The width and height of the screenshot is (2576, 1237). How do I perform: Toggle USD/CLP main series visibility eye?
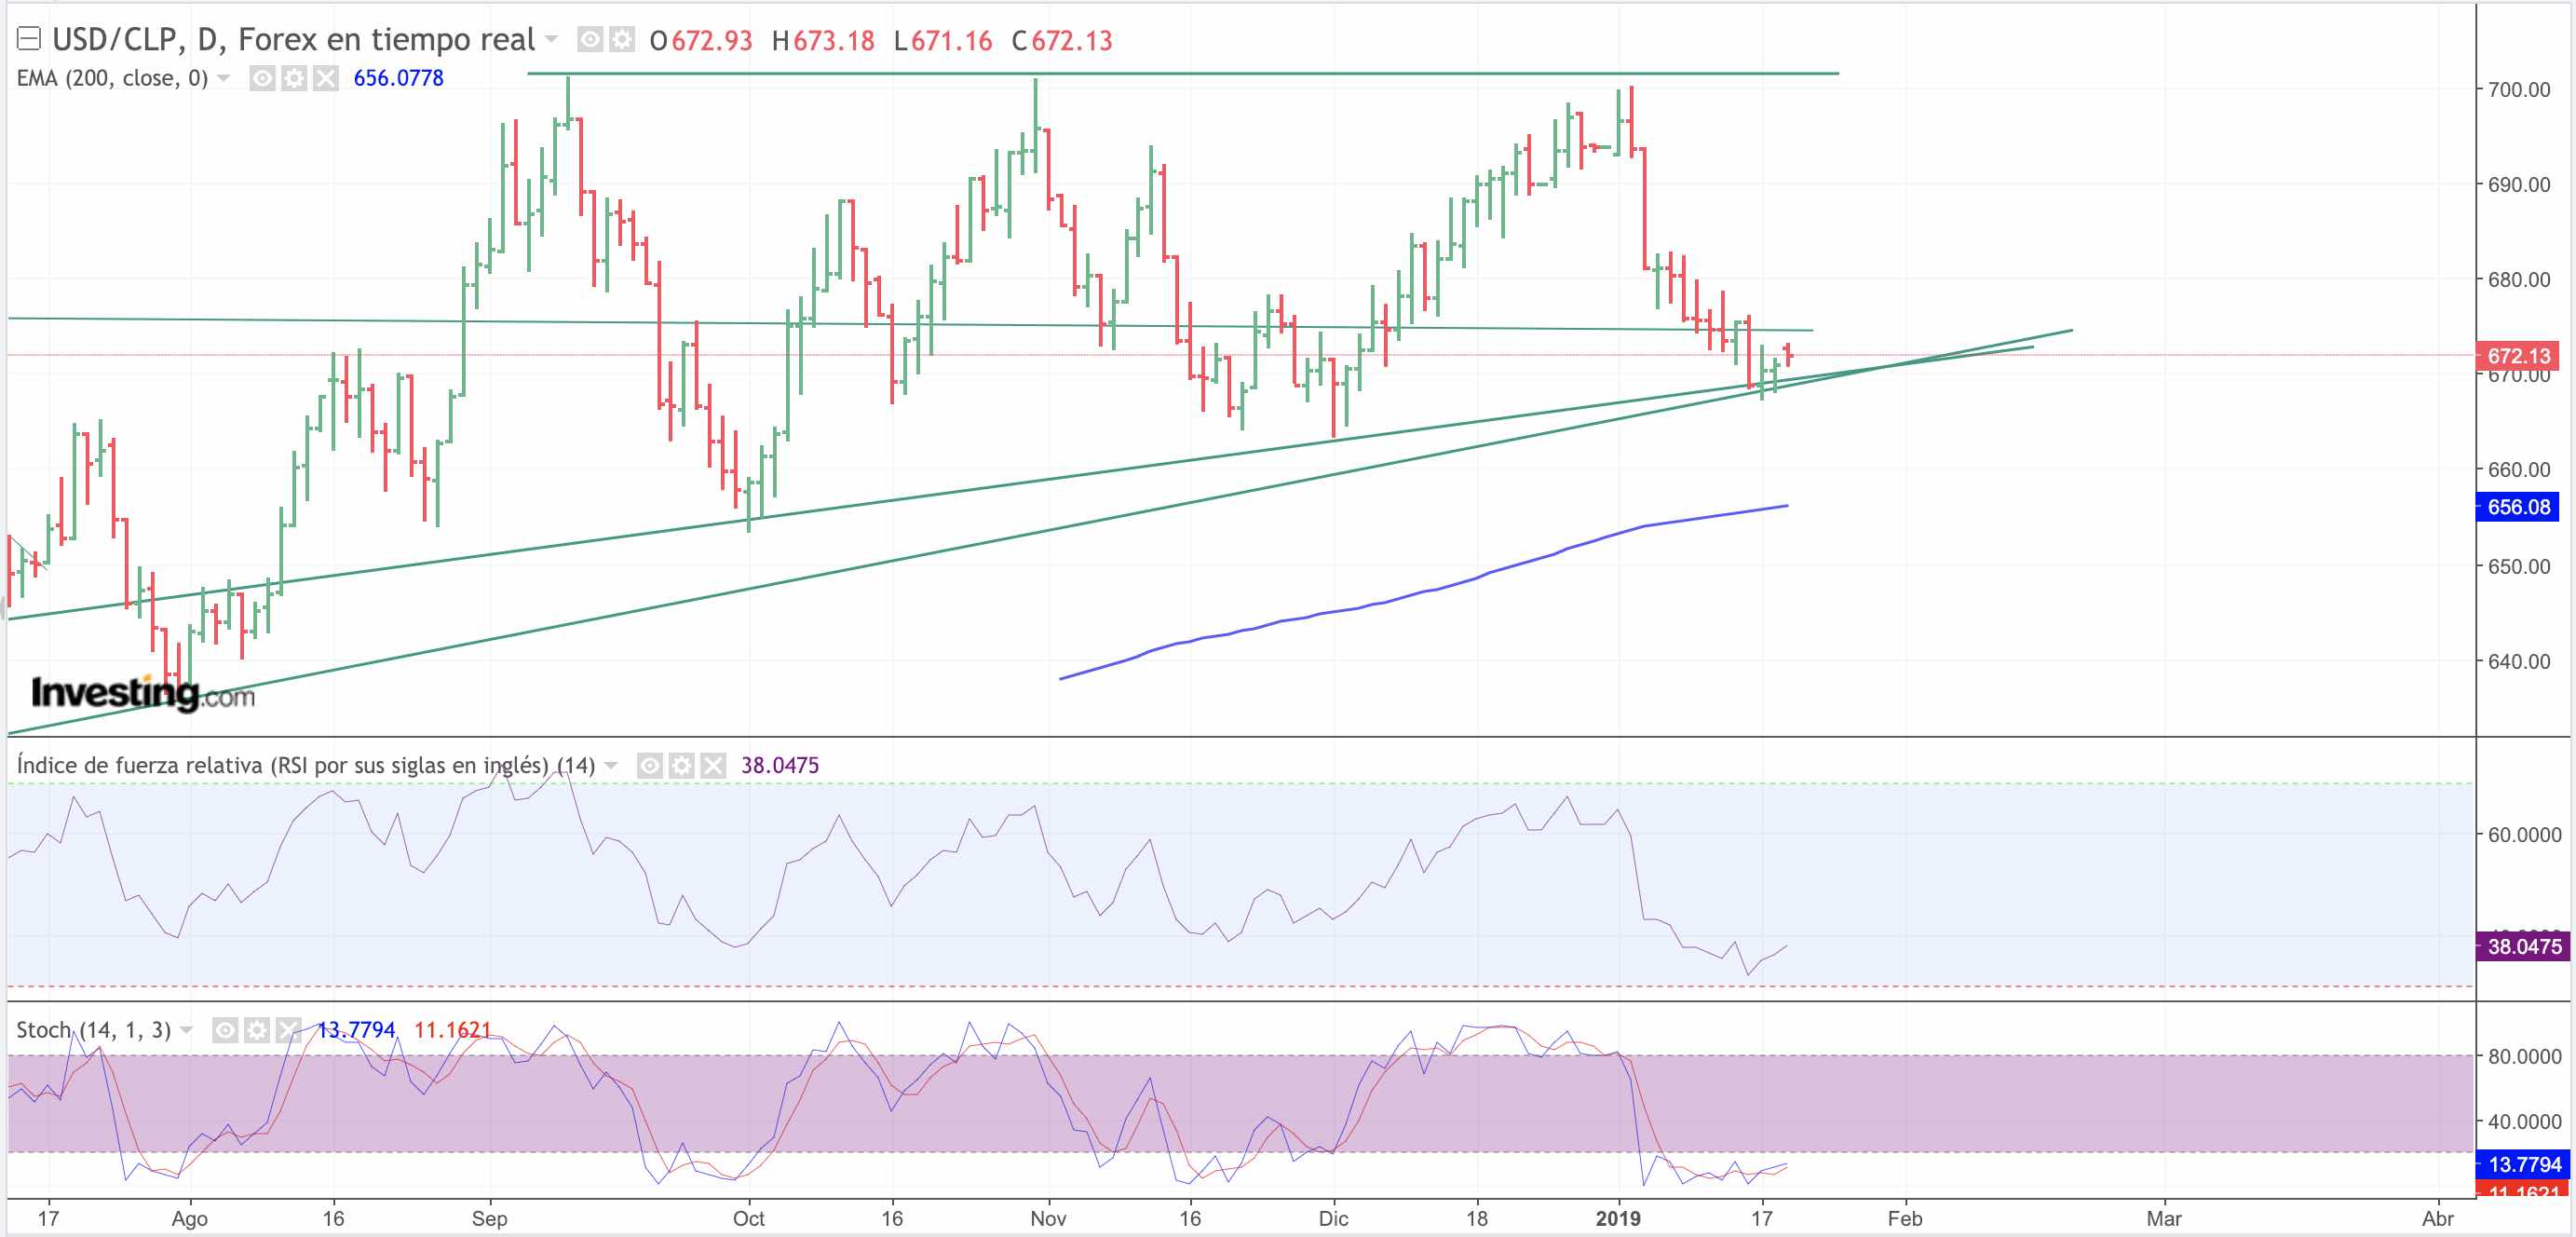[x=590, y=40]
